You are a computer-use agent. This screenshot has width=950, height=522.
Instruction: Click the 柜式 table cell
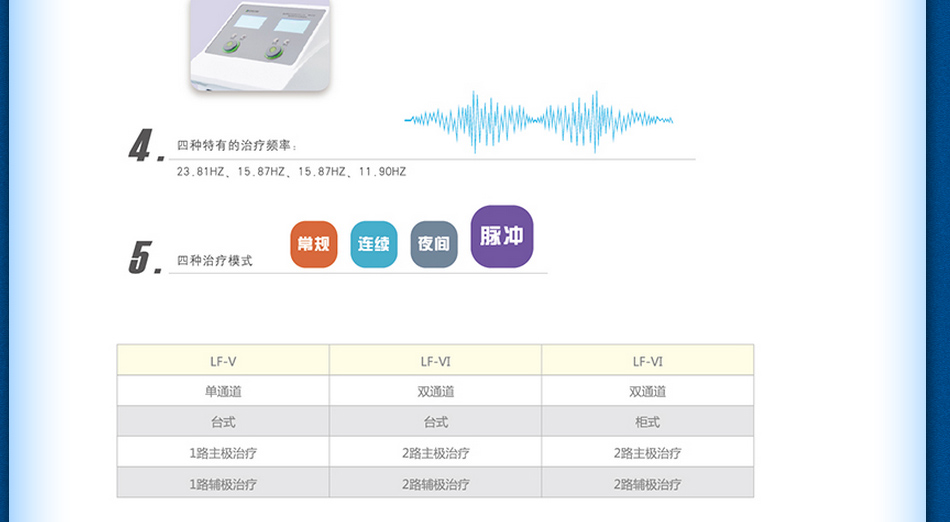click(x=647, y=422)
